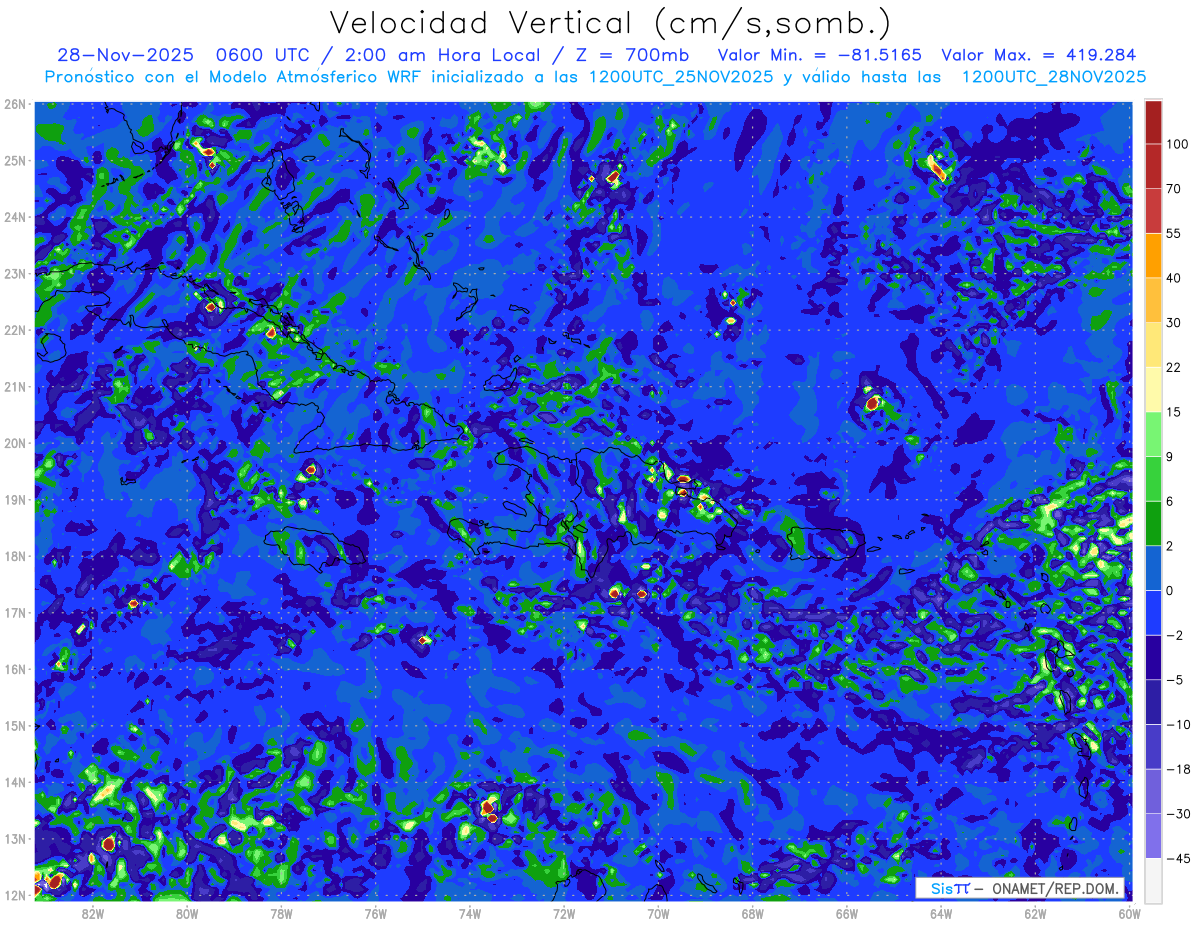Pick the pale yellow swatch between 15 and 22
This screenshot has height=927, width=1200.
tap(1153, 390)
